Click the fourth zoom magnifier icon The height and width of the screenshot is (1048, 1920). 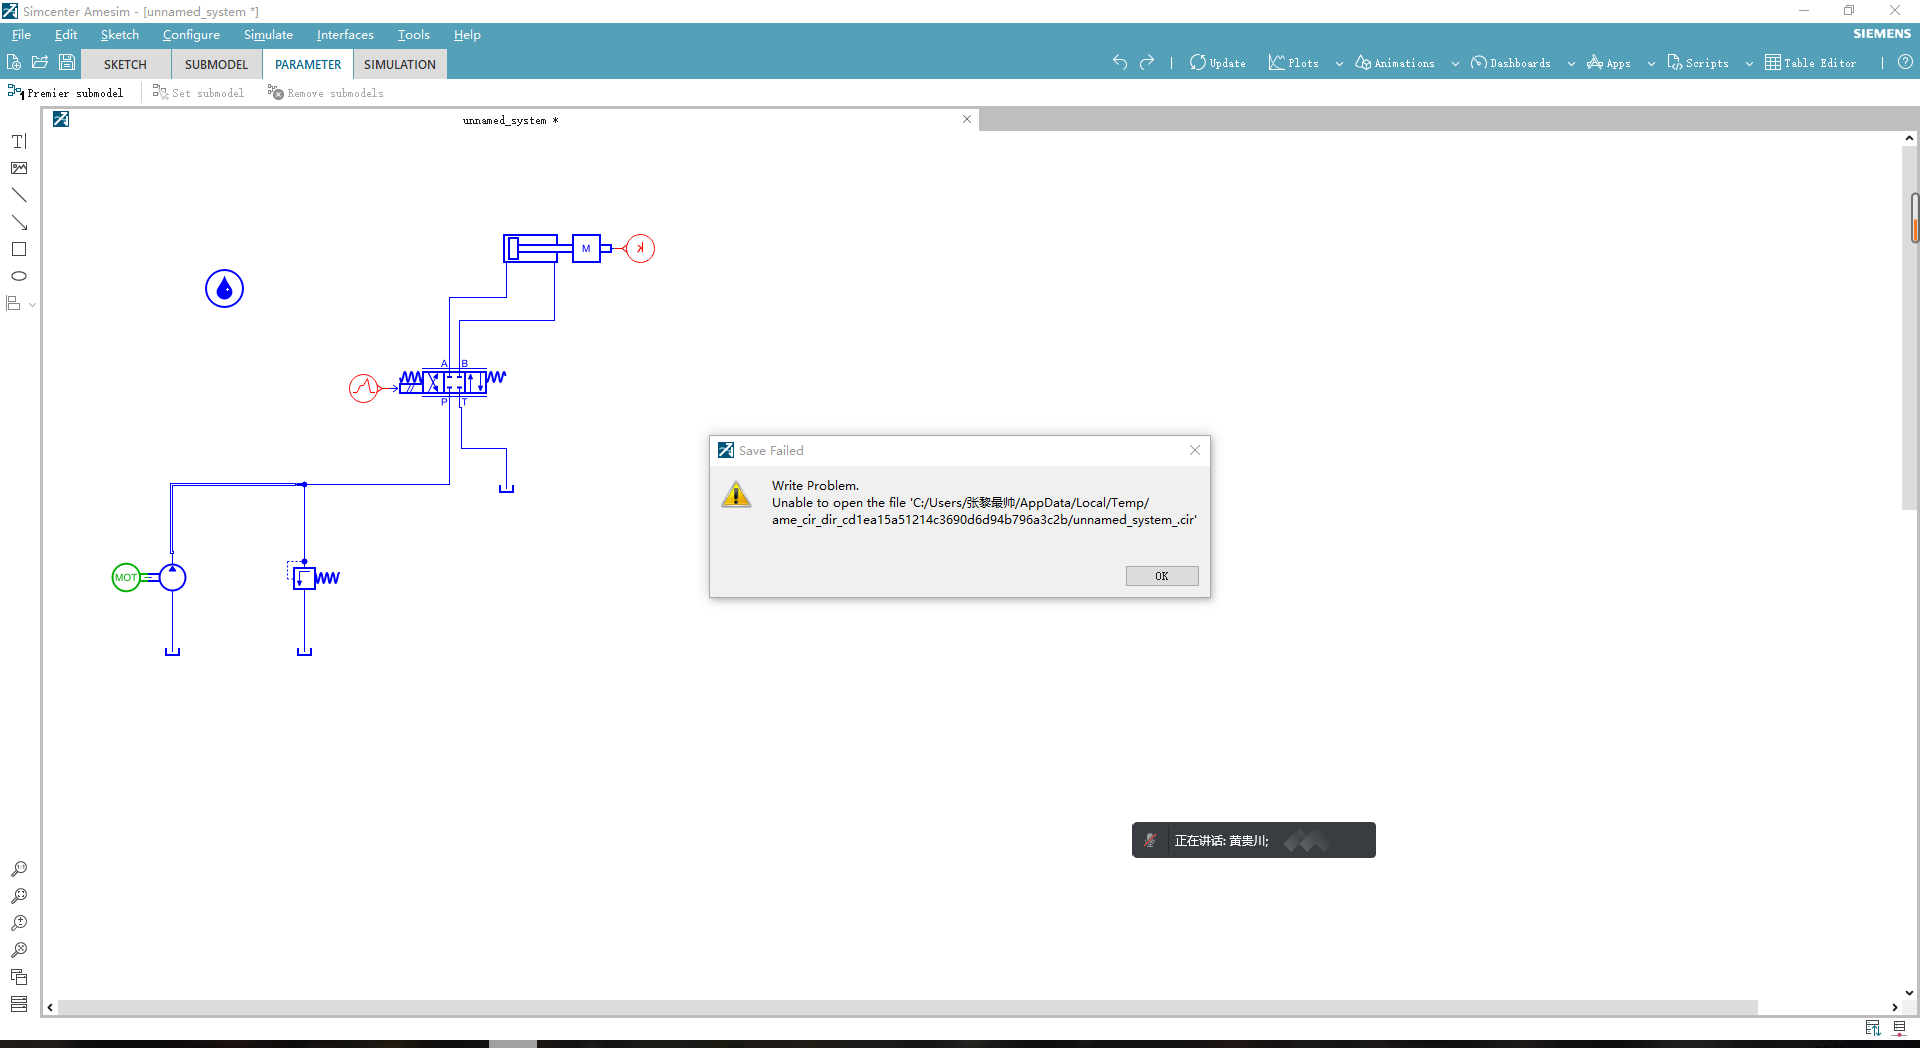(x=19, y=950)
